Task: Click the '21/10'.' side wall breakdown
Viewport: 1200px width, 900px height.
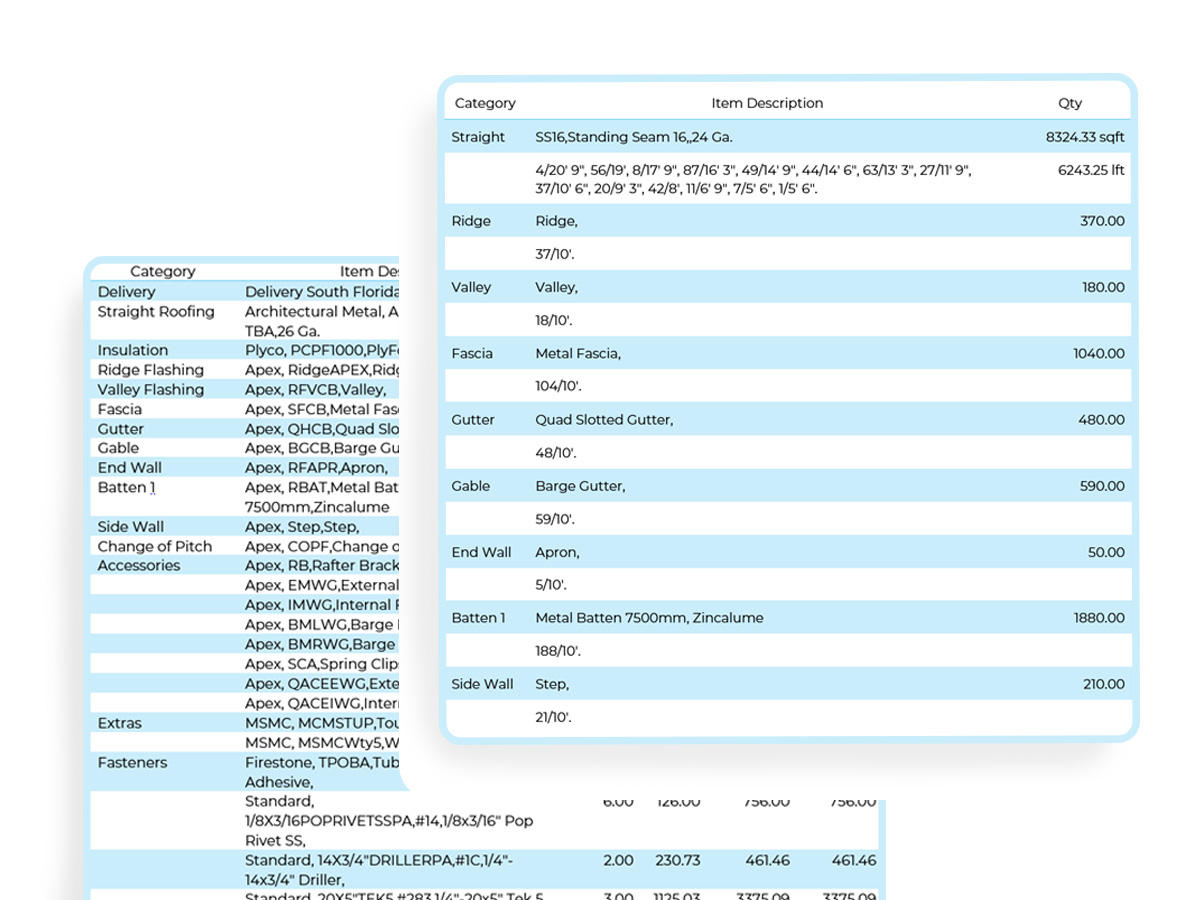Action: pyautogui.click(x=554, y=717)
